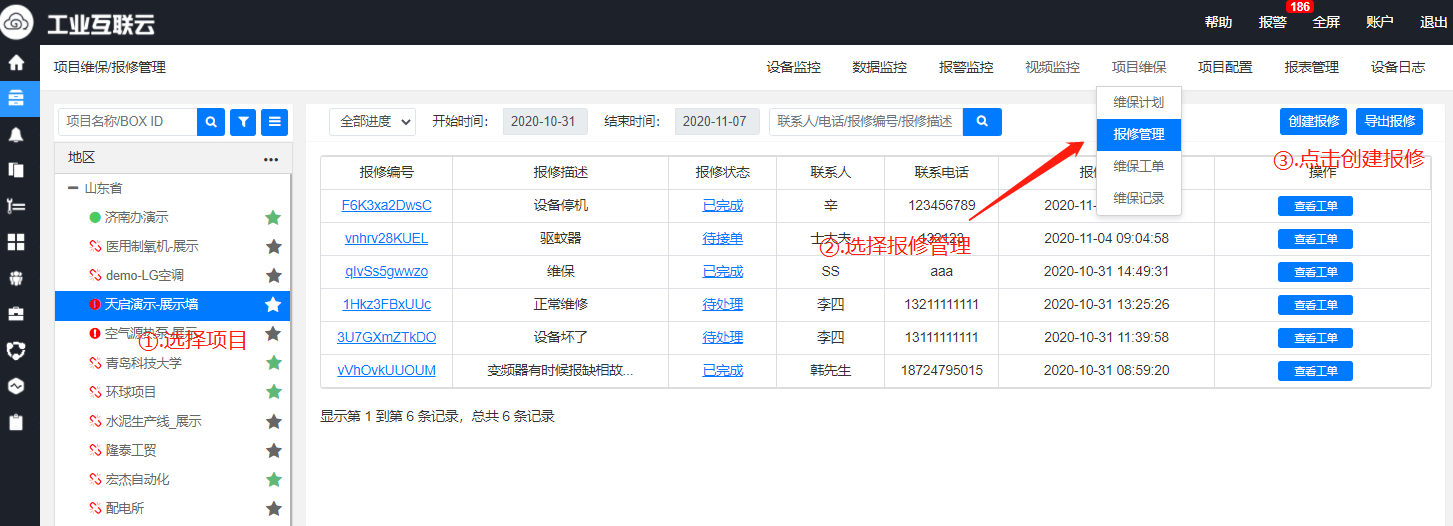The image size is (1453, 526).
Task: Toggle favorite star for demo-LG空调
Action: click(273, 275)
